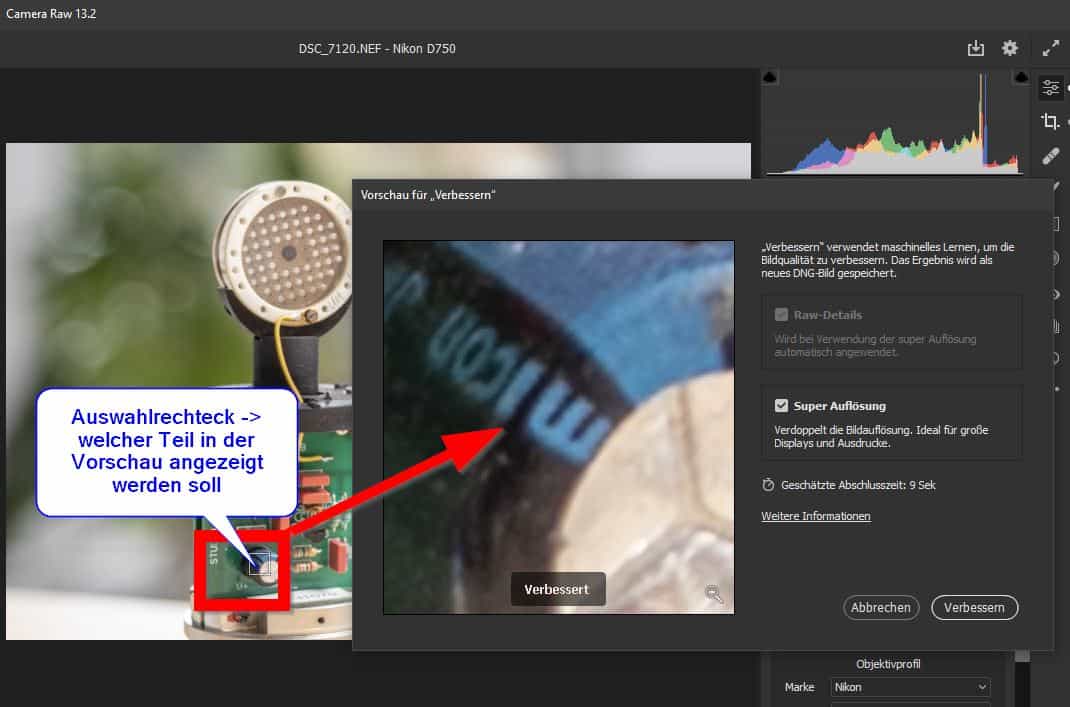
Task: Toggle shadow clipping warning in histogram
Action: pyautogui.click(x=770, y=78)
